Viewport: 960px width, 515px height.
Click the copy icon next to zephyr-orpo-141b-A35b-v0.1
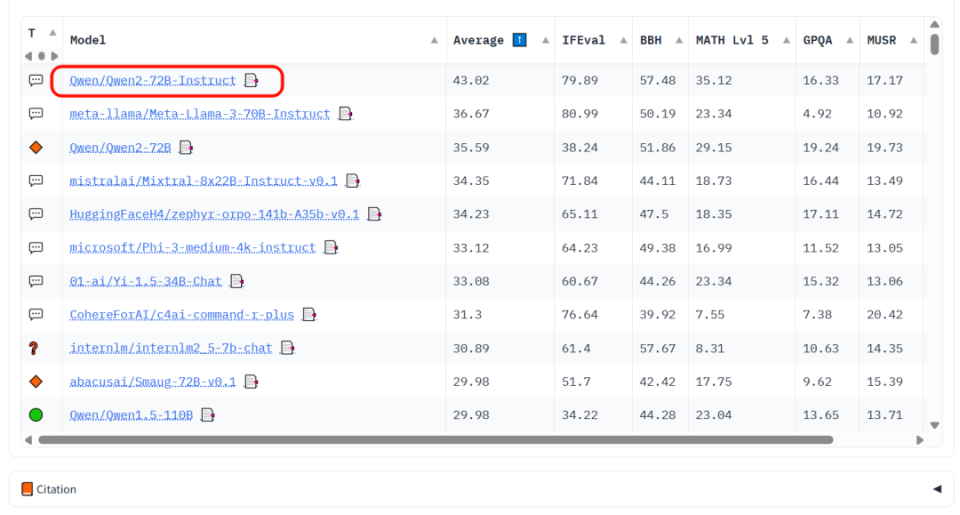(x=374, y=214)
